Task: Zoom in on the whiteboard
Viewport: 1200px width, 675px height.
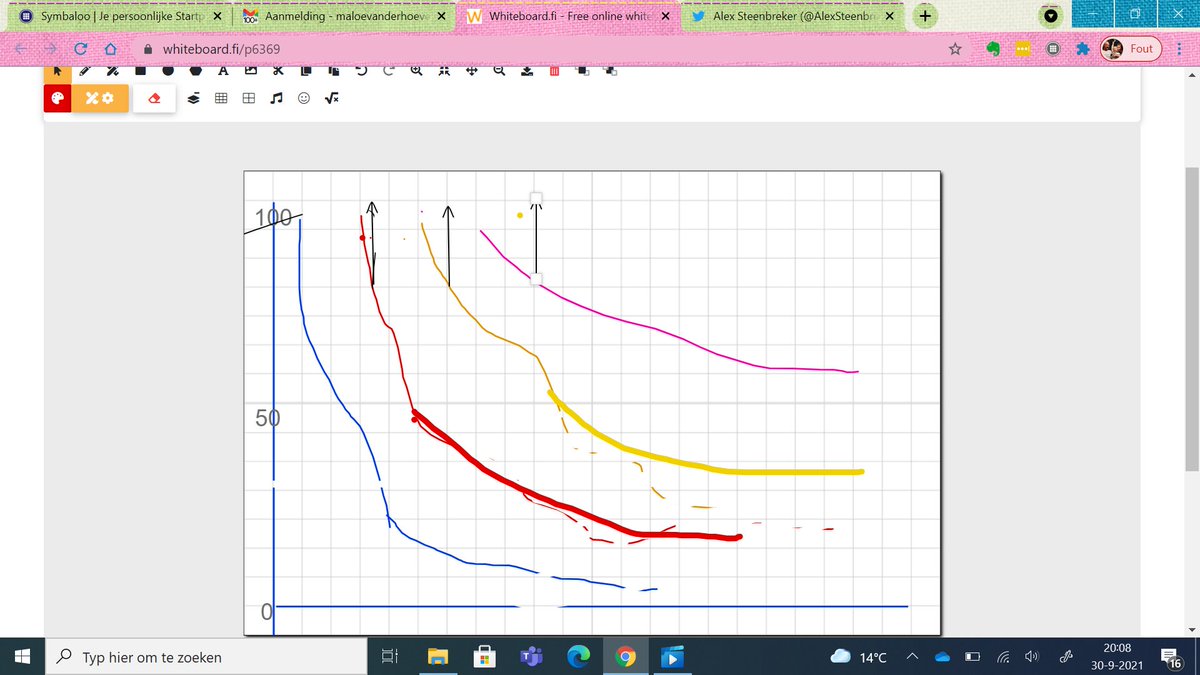Action: [416, 71]
